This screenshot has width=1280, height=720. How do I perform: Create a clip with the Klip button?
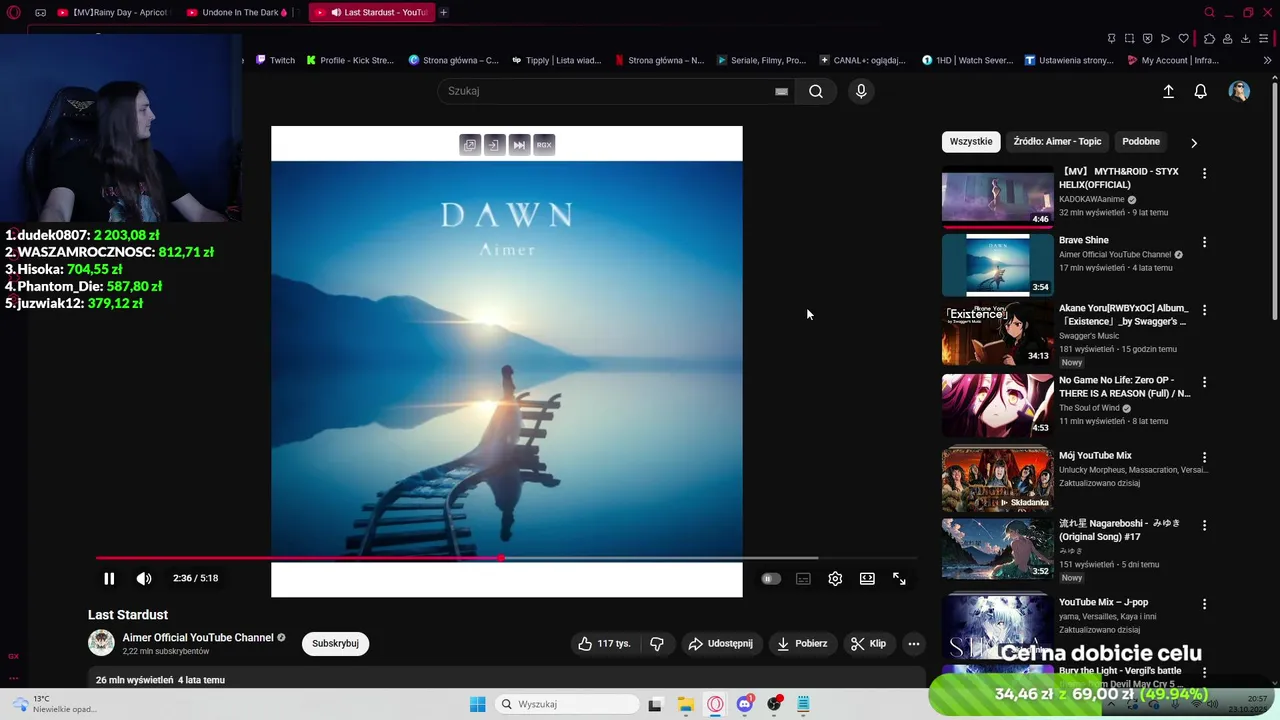pyautogui.click(x=868, y=644)
